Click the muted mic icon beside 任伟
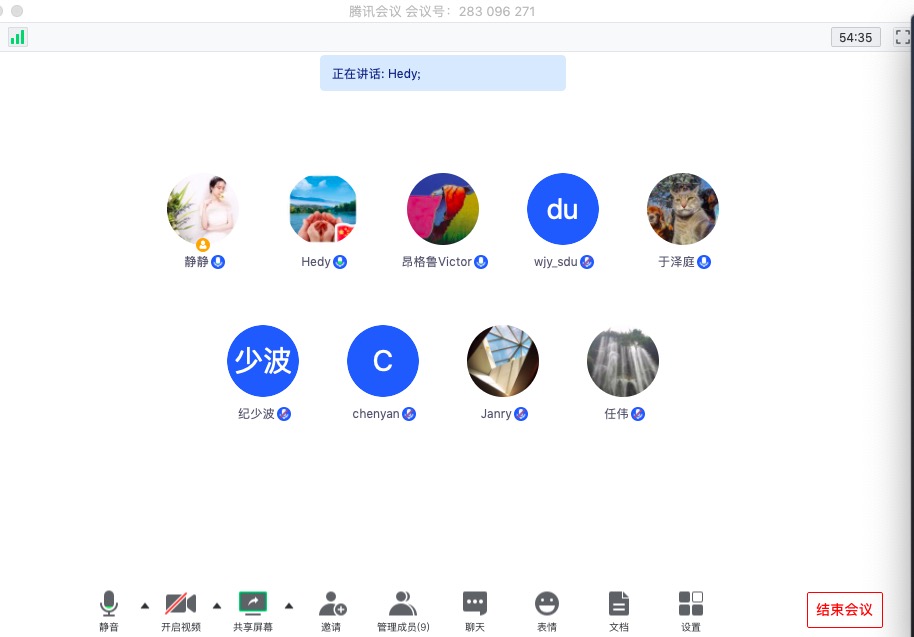This screenshot has width=914, height=637. (638, 414)
